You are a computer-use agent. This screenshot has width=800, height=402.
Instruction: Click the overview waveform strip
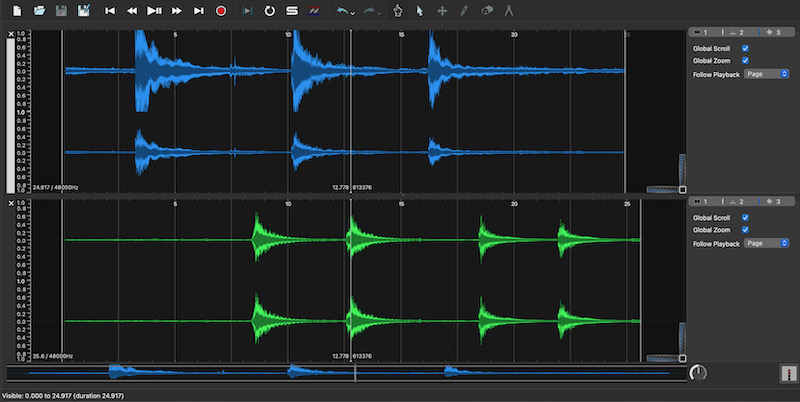(x=346, y=373)
